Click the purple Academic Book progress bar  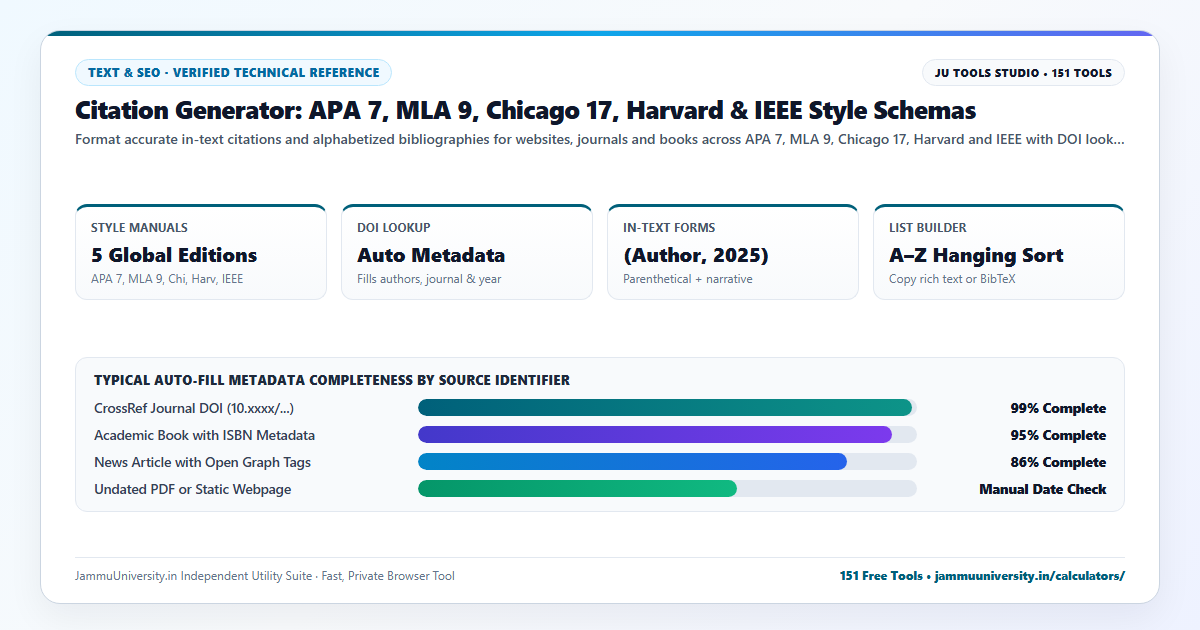click(x=667, y=435)
